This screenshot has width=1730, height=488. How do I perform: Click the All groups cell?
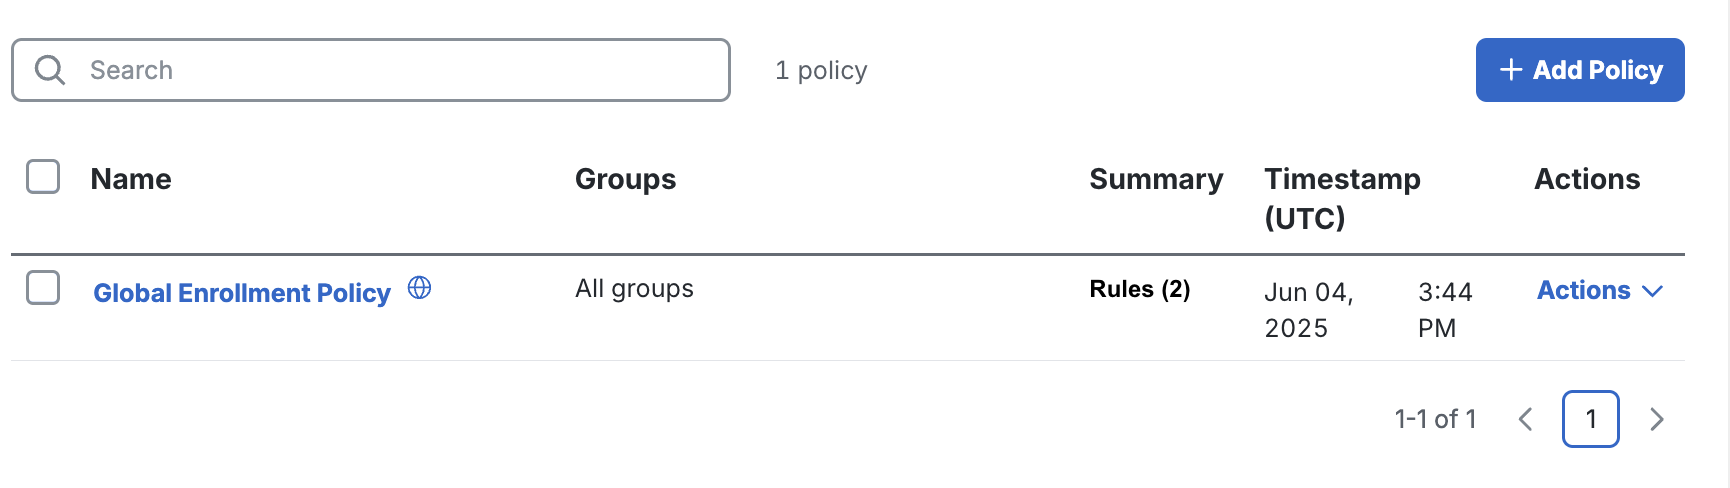[x=634, y=289]
